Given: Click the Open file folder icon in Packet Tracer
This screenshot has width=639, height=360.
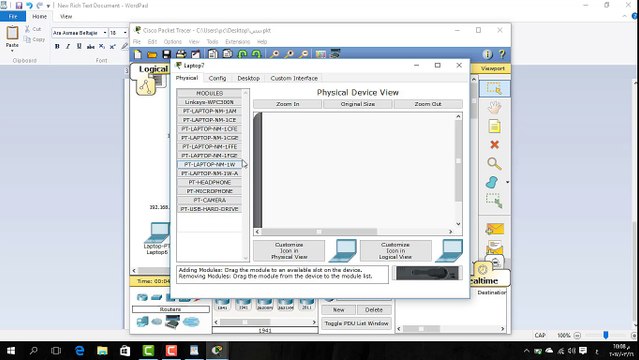Looking at the screenshot, I should click(x=152, y=54).
